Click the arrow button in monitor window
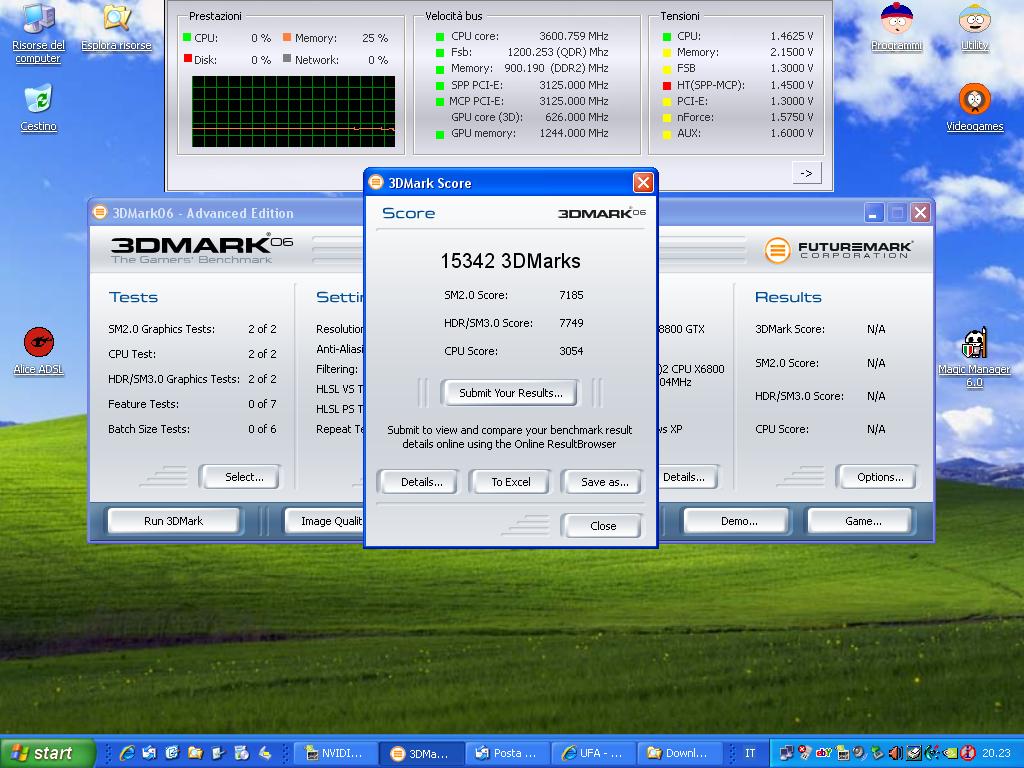The width and height of the screenshot is (1024, 768). 807,173
